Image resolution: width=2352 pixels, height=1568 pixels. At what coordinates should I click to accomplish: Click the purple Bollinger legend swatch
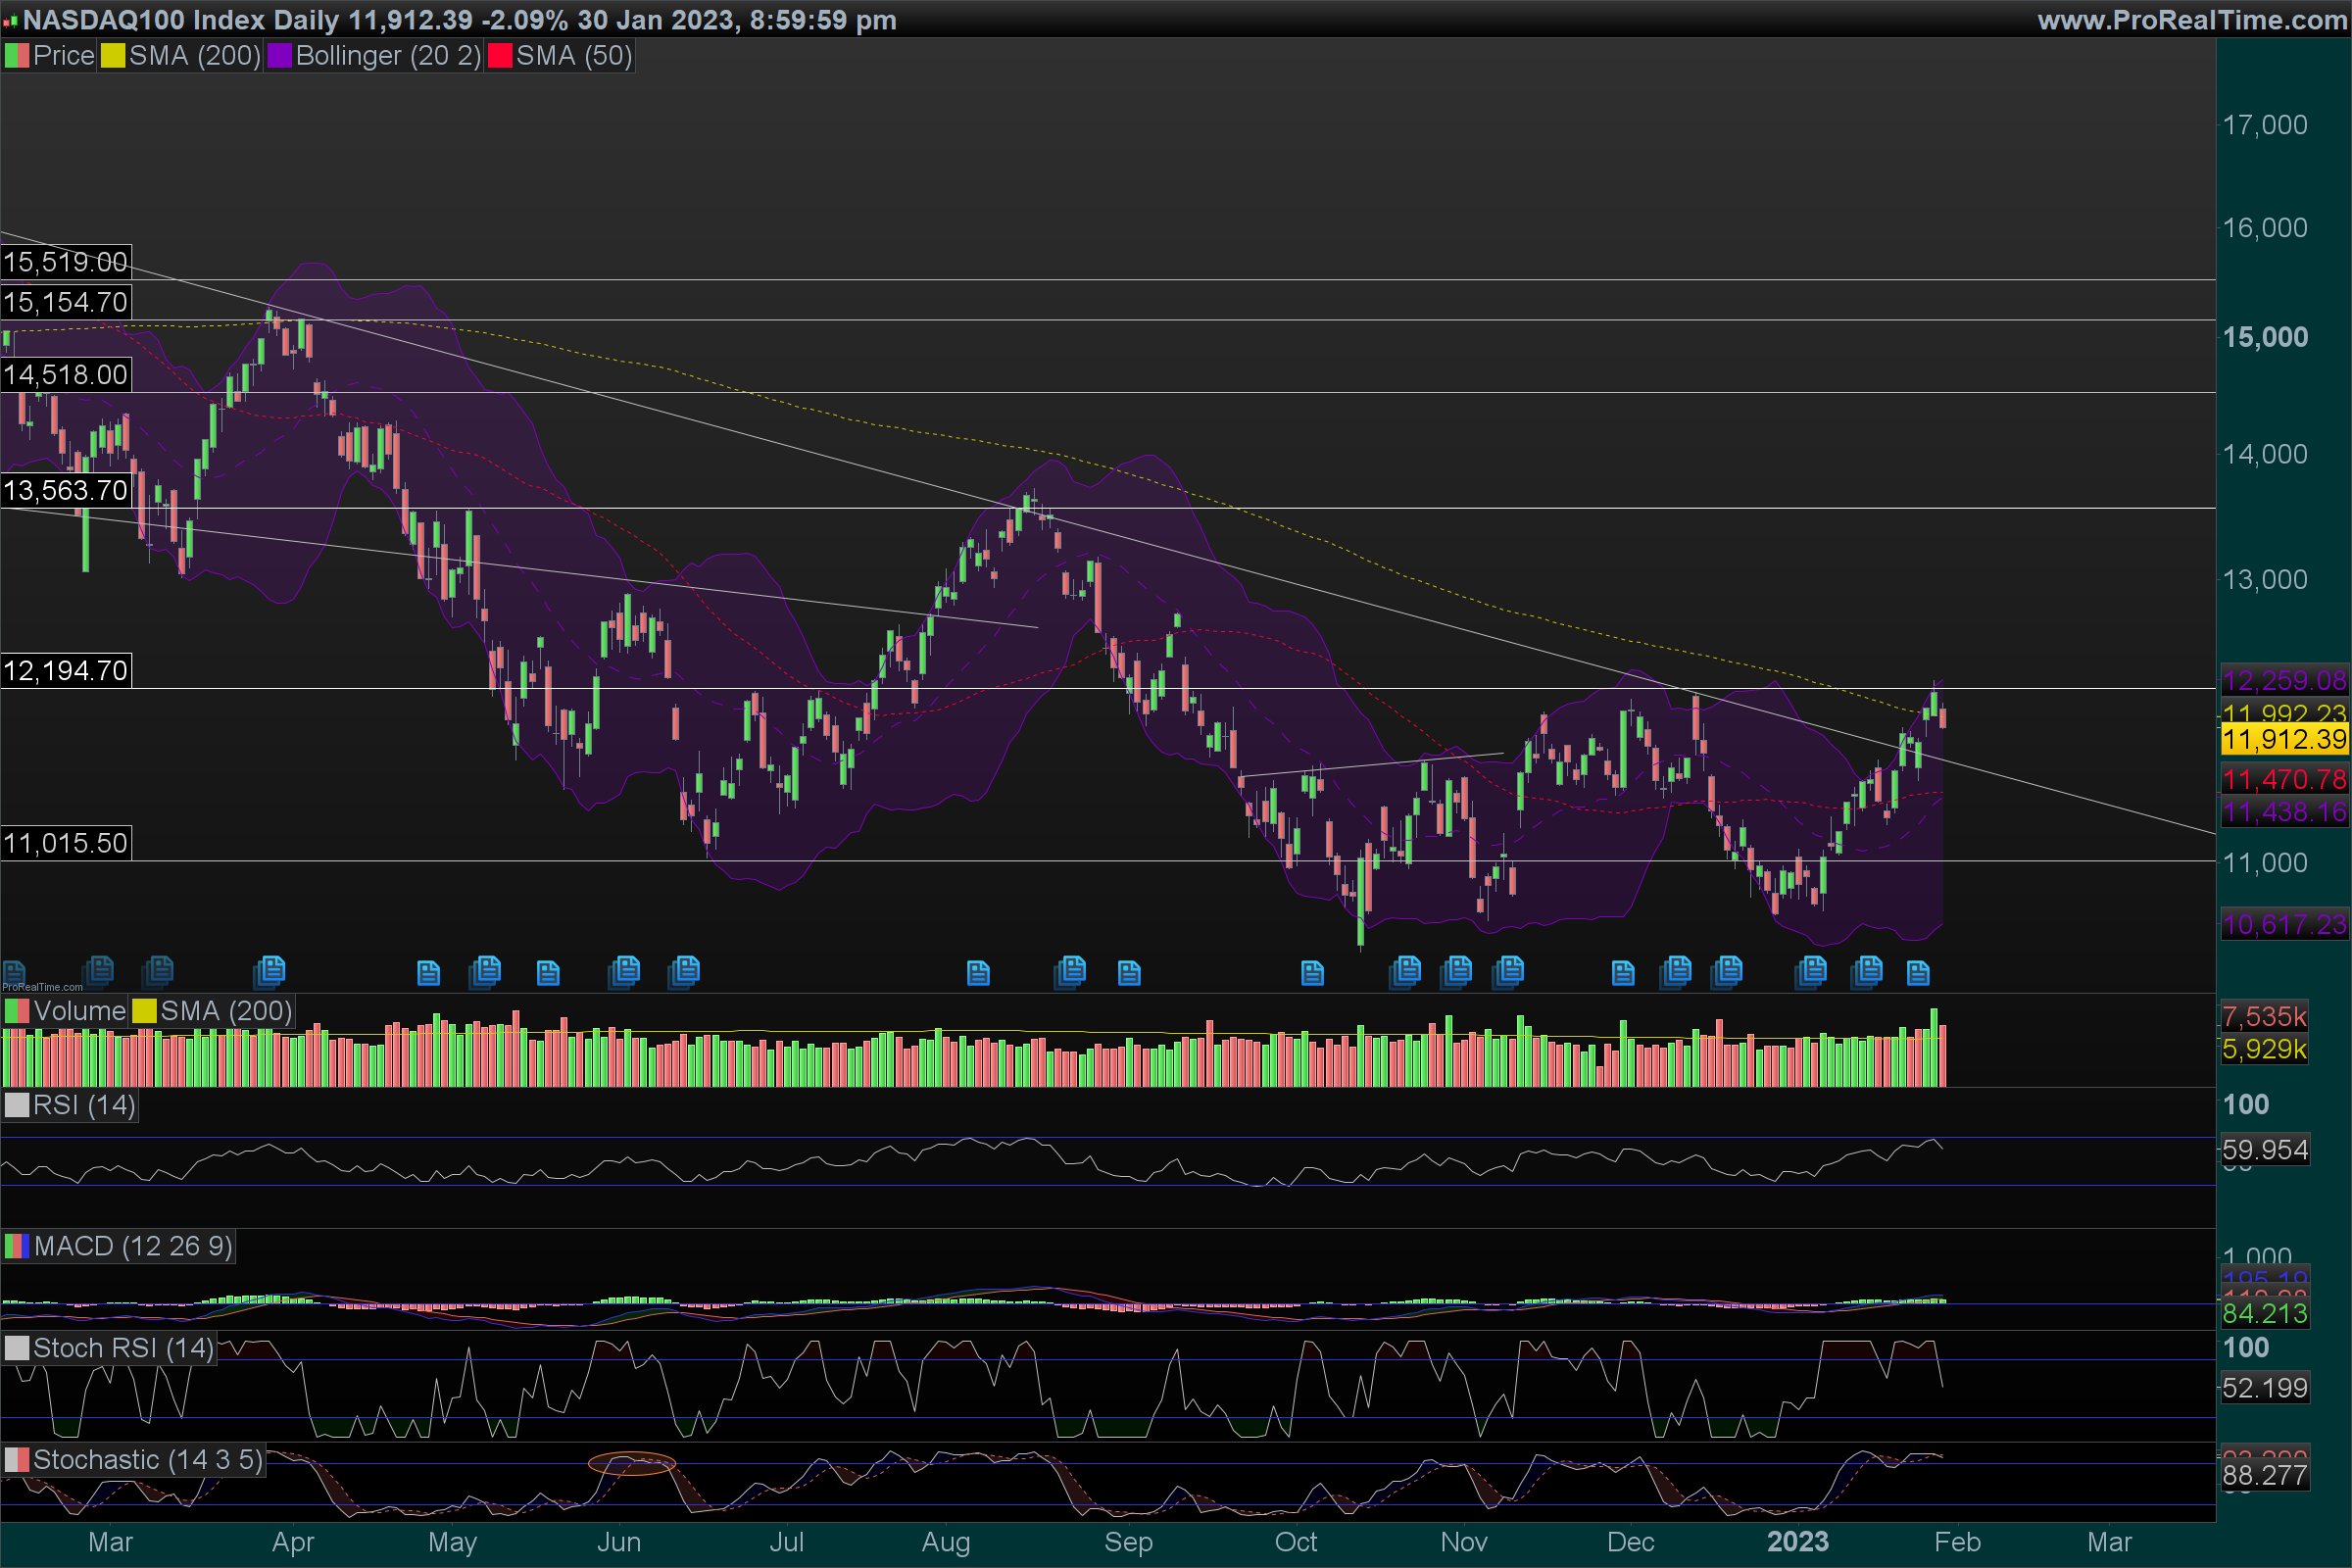pyautogui.click(x=279, y=56)
